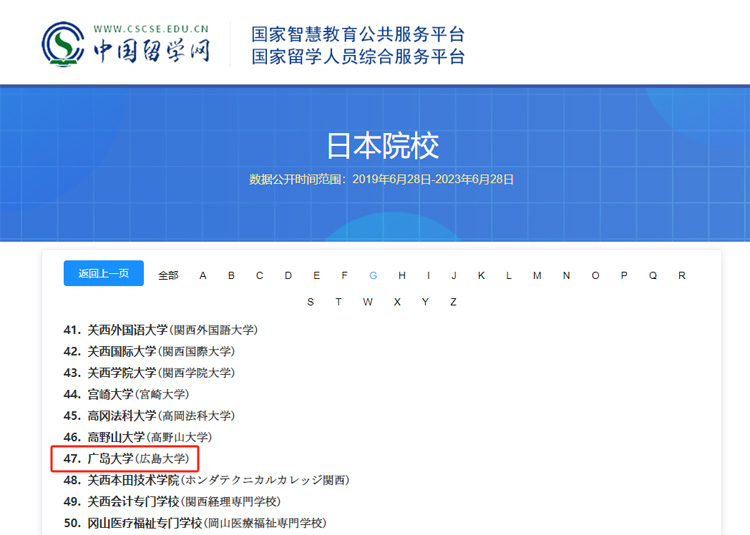Filter schools by letter B
Image resolution: width=750 pixels, height=535 pixels.
point(231,275)
